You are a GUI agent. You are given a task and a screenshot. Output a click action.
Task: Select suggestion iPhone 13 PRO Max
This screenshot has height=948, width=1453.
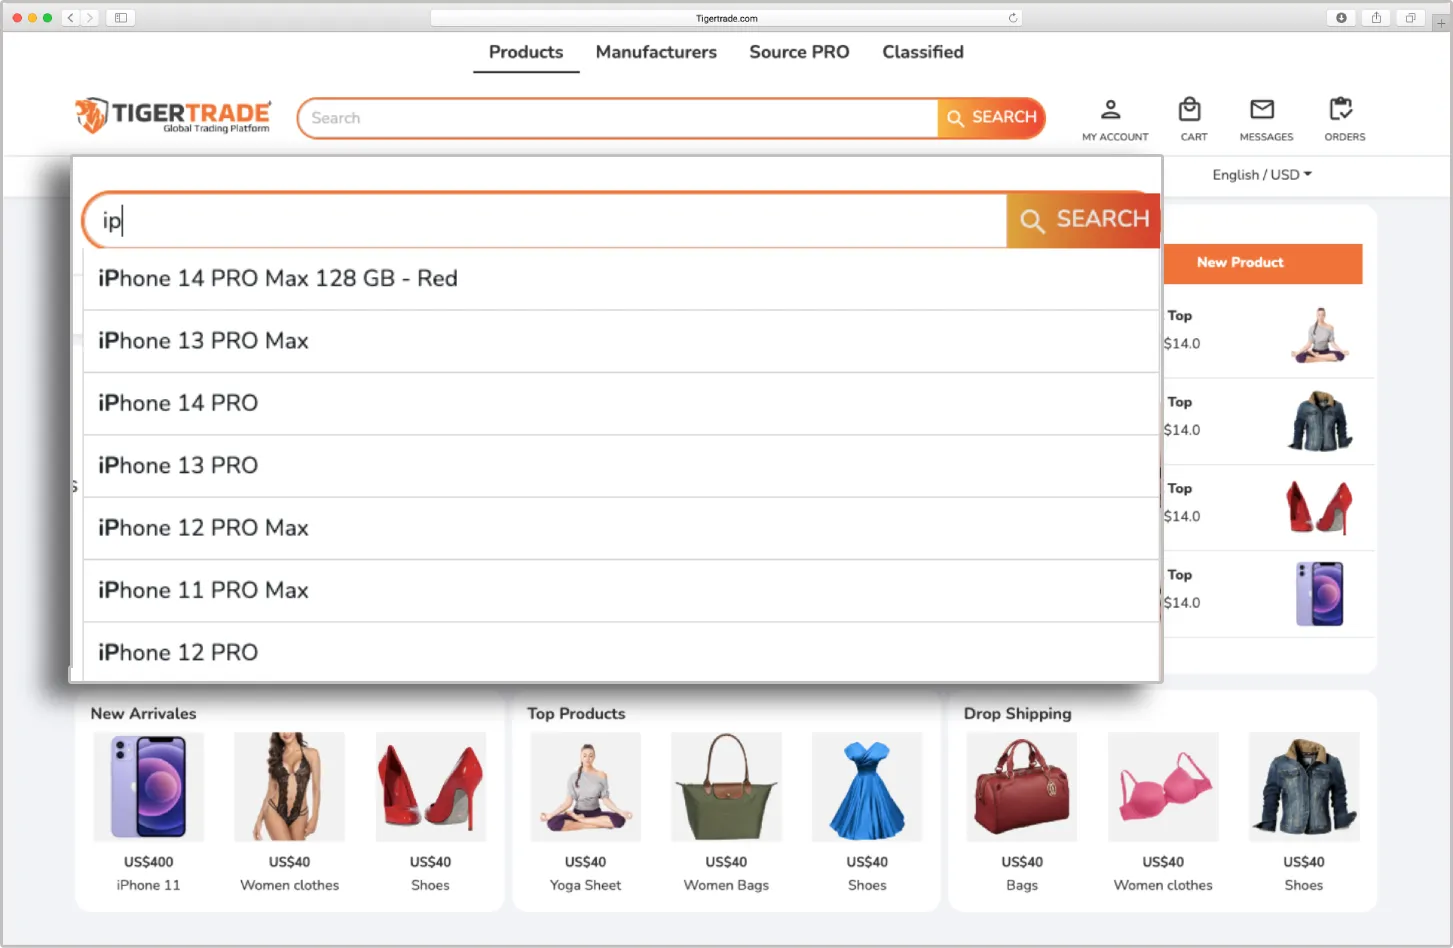[621, 341]
